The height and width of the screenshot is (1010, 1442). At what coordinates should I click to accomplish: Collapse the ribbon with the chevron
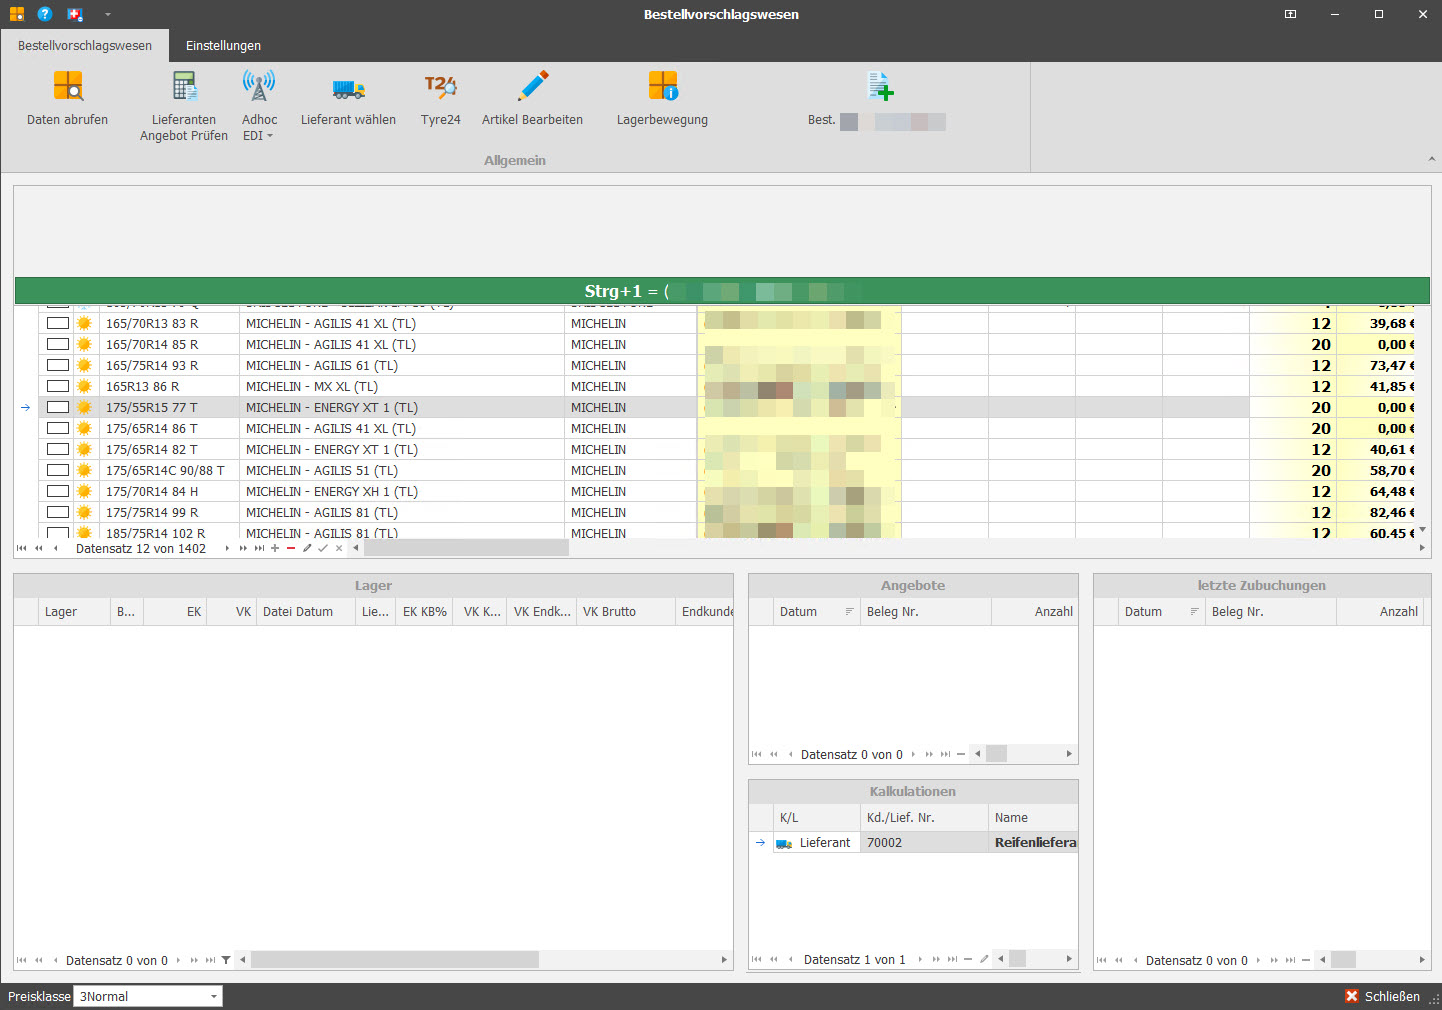point(1431,159)
